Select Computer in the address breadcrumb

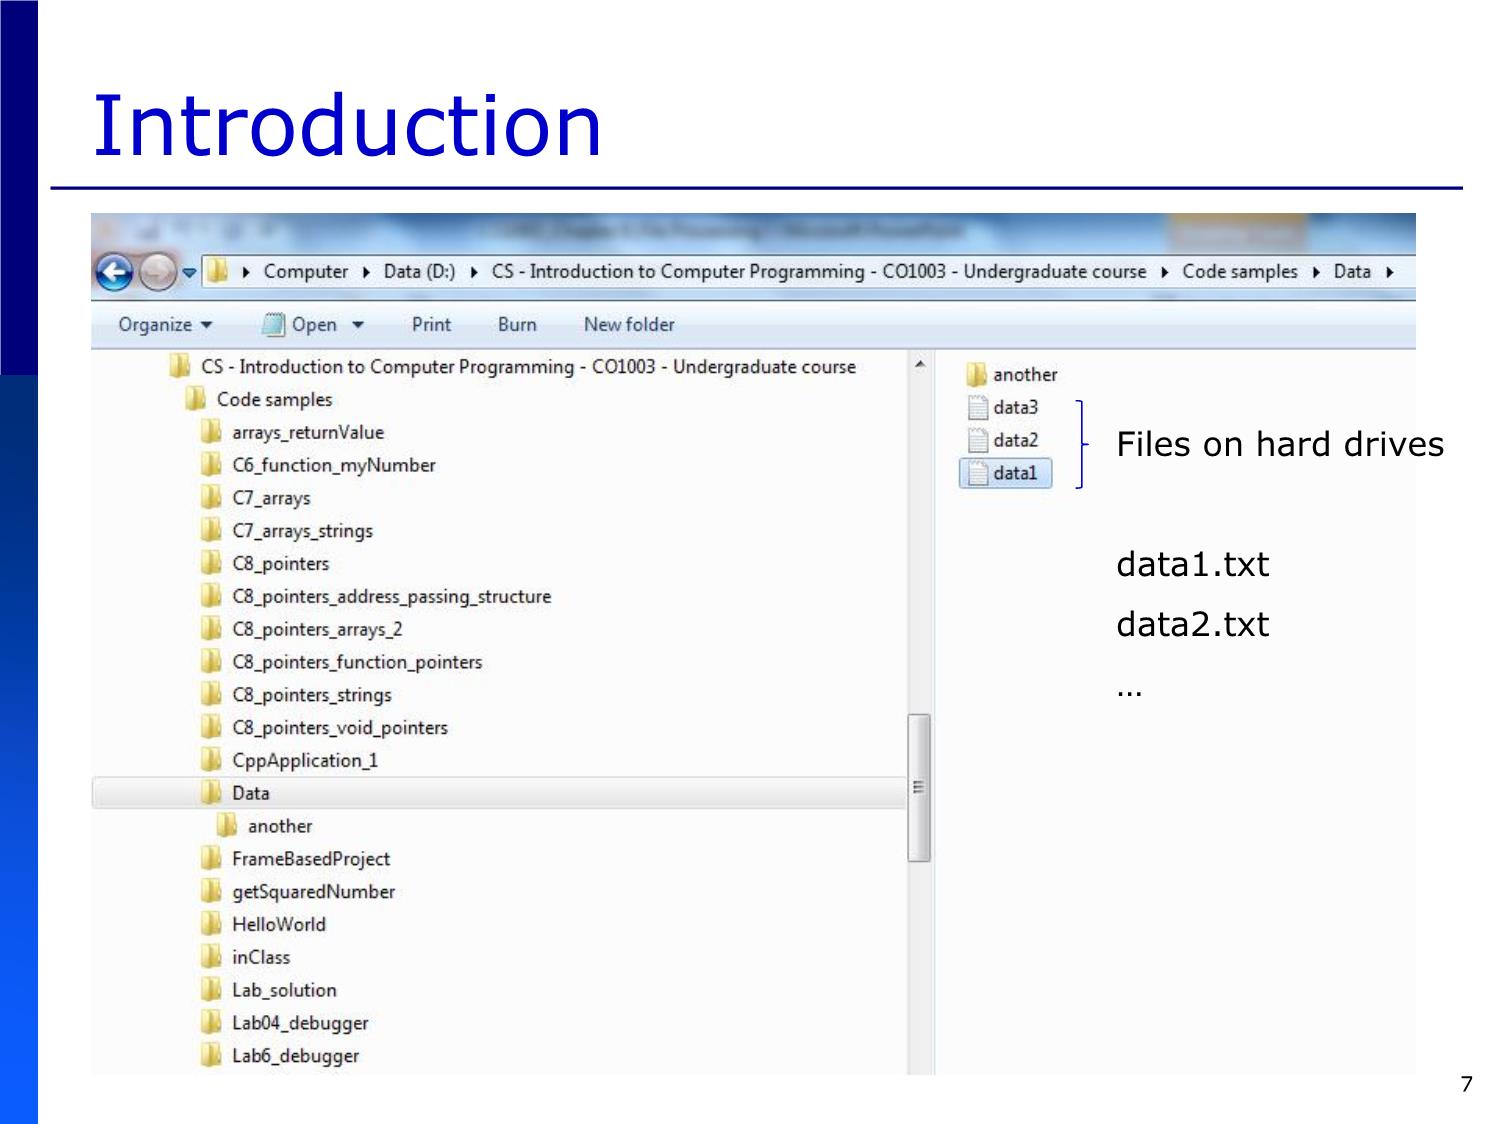pos(305,272)
